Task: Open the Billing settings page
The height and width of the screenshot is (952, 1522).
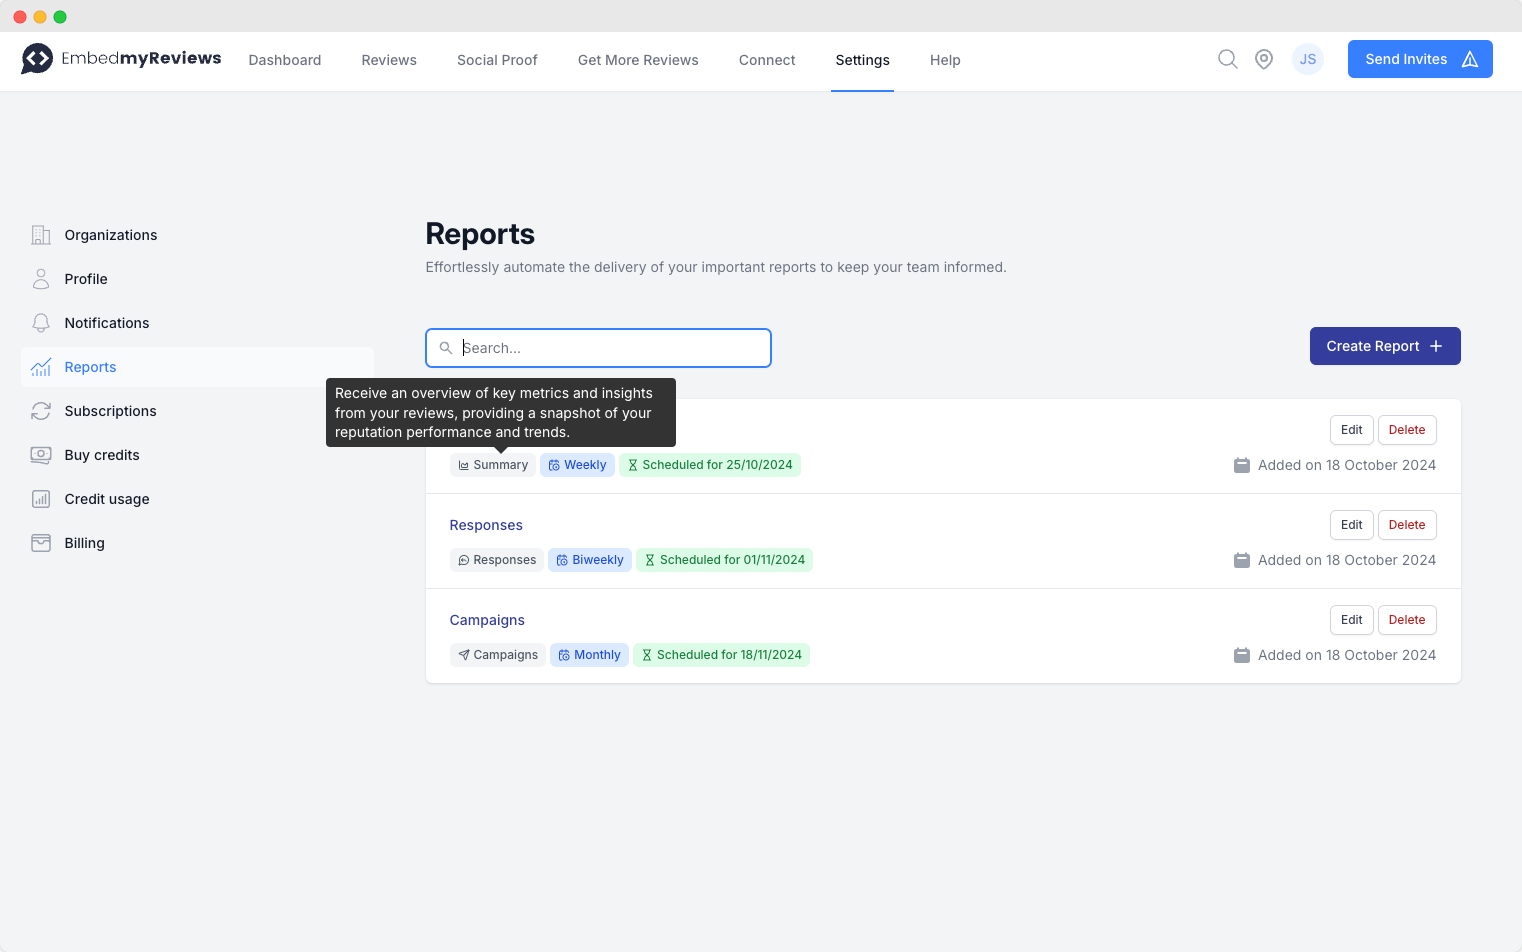Action: (x=84, y=543)
